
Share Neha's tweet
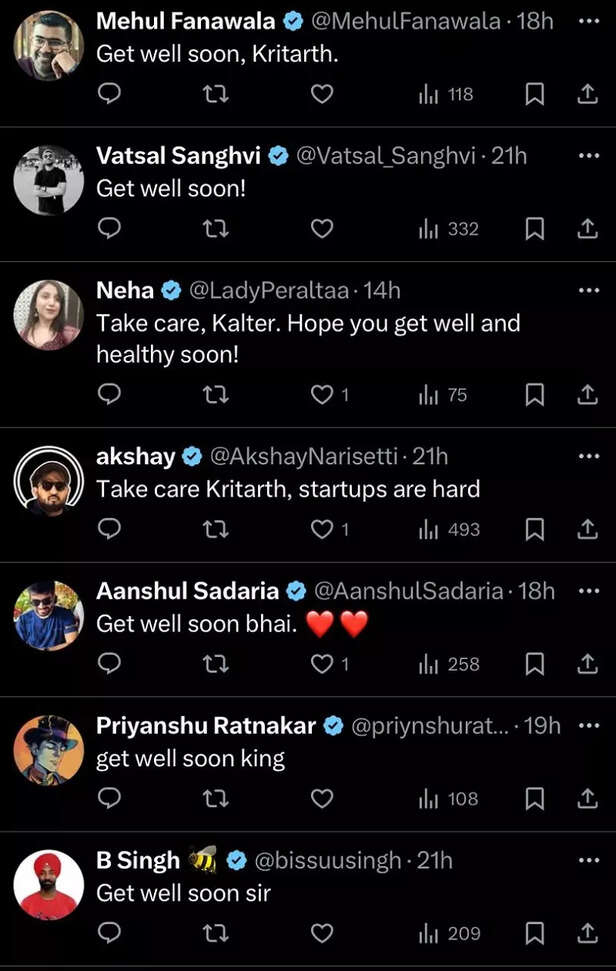[x=588, y=395]
